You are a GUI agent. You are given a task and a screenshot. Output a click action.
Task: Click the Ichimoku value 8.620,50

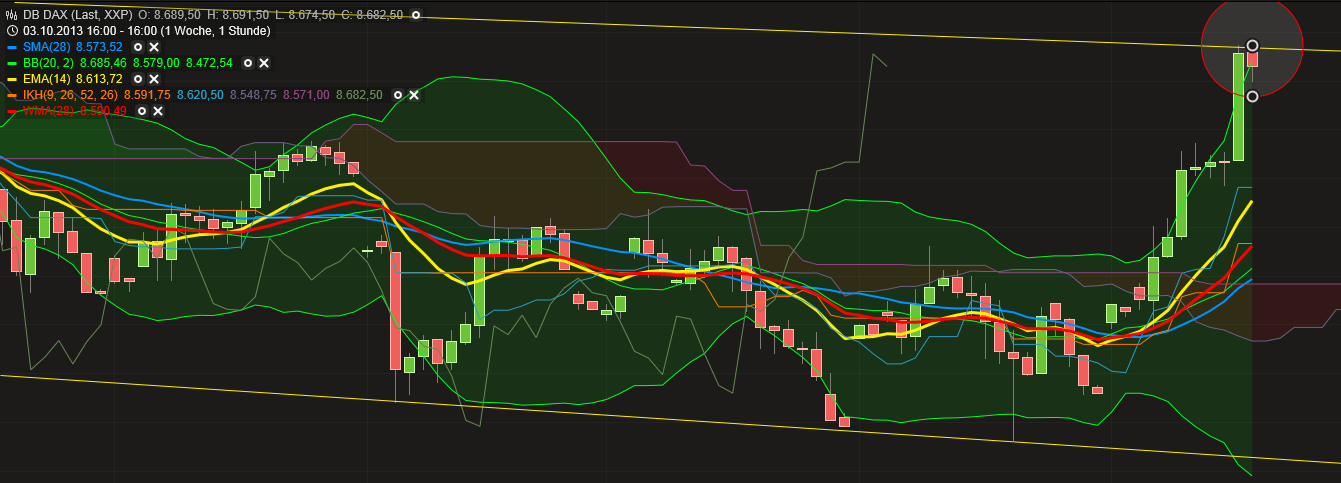pyautogui.click(x=200, y=95)
